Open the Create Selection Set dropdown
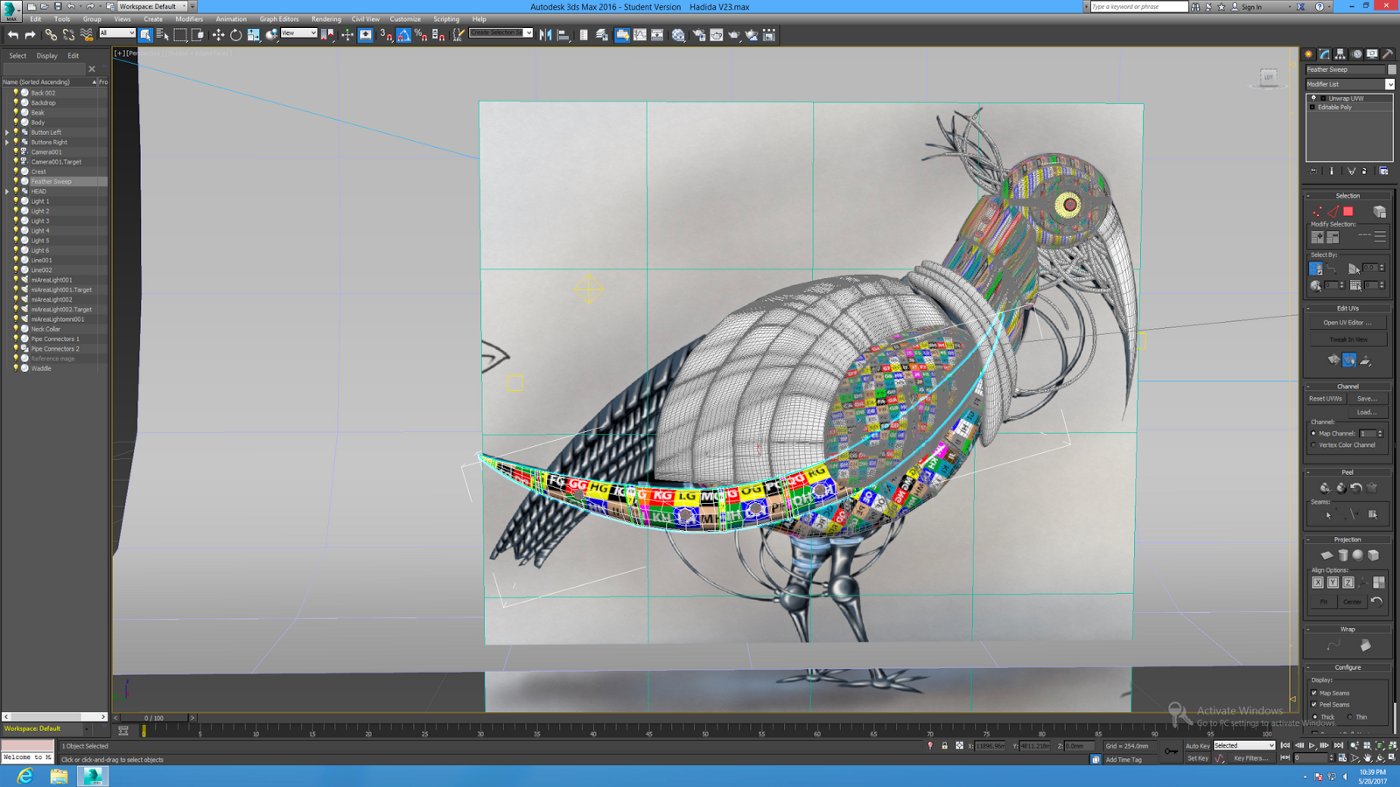The height and width of the screenshot is (787, 1400). pos(501,33)
